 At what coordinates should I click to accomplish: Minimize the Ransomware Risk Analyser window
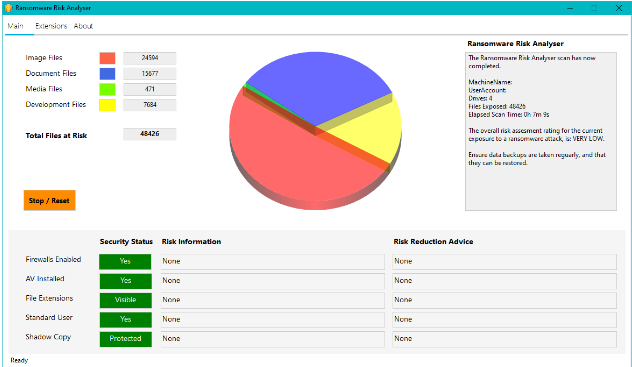(570, 8)
